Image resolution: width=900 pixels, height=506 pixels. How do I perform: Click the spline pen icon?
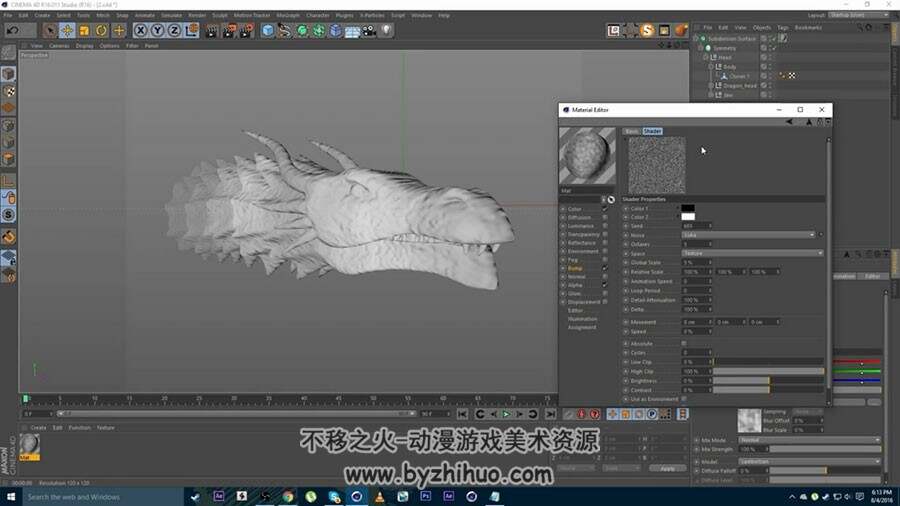click(285, 31)
